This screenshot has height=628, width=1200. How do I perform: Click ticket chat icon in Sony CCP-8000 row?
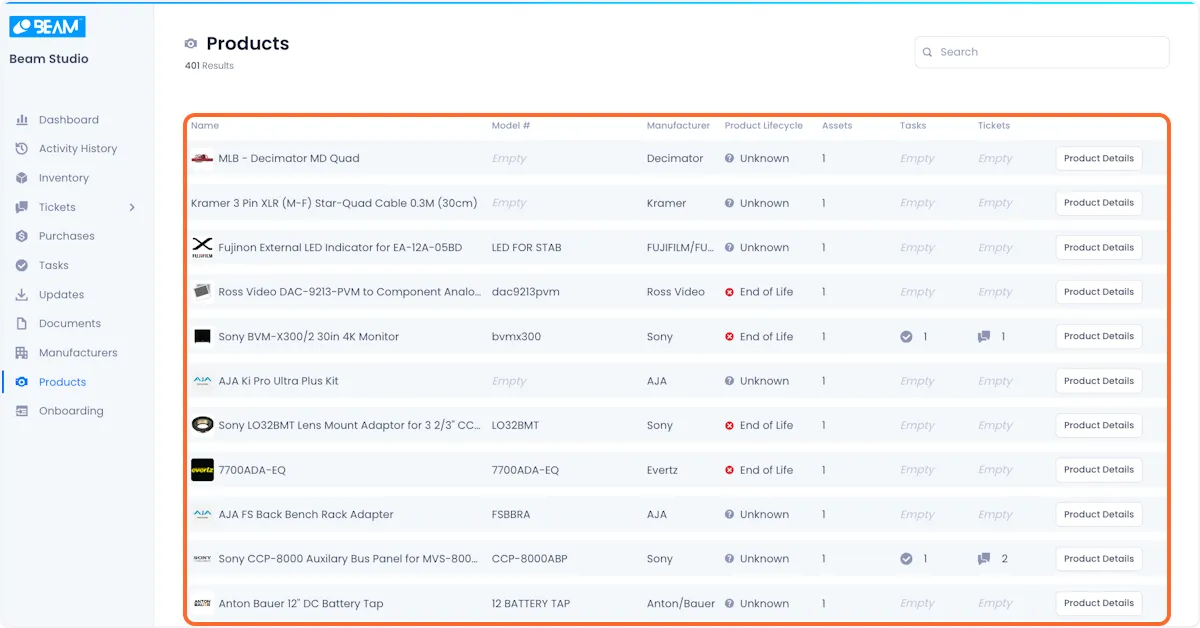click(984, 559)
